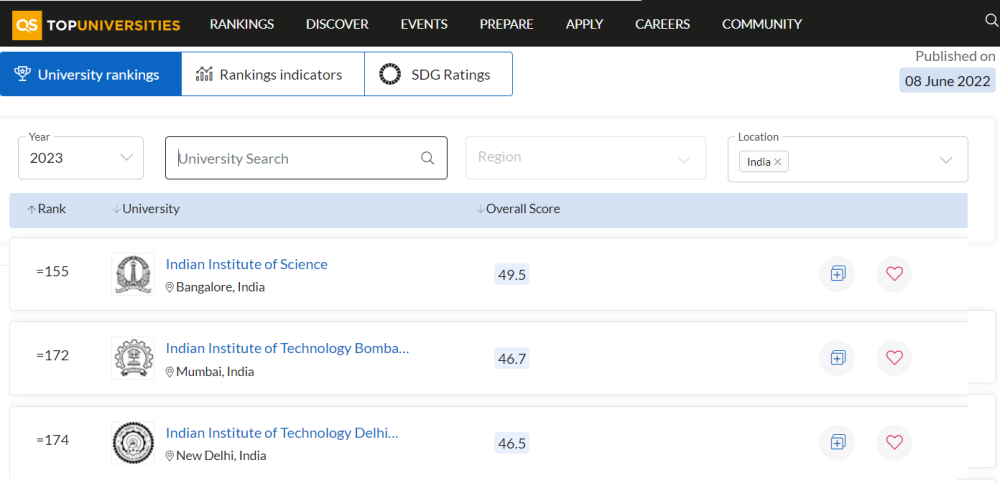Click the QS TopUniversities logo
This screenshot has width=1000, height=483.
pyautogui.click(x=96, y=25)
